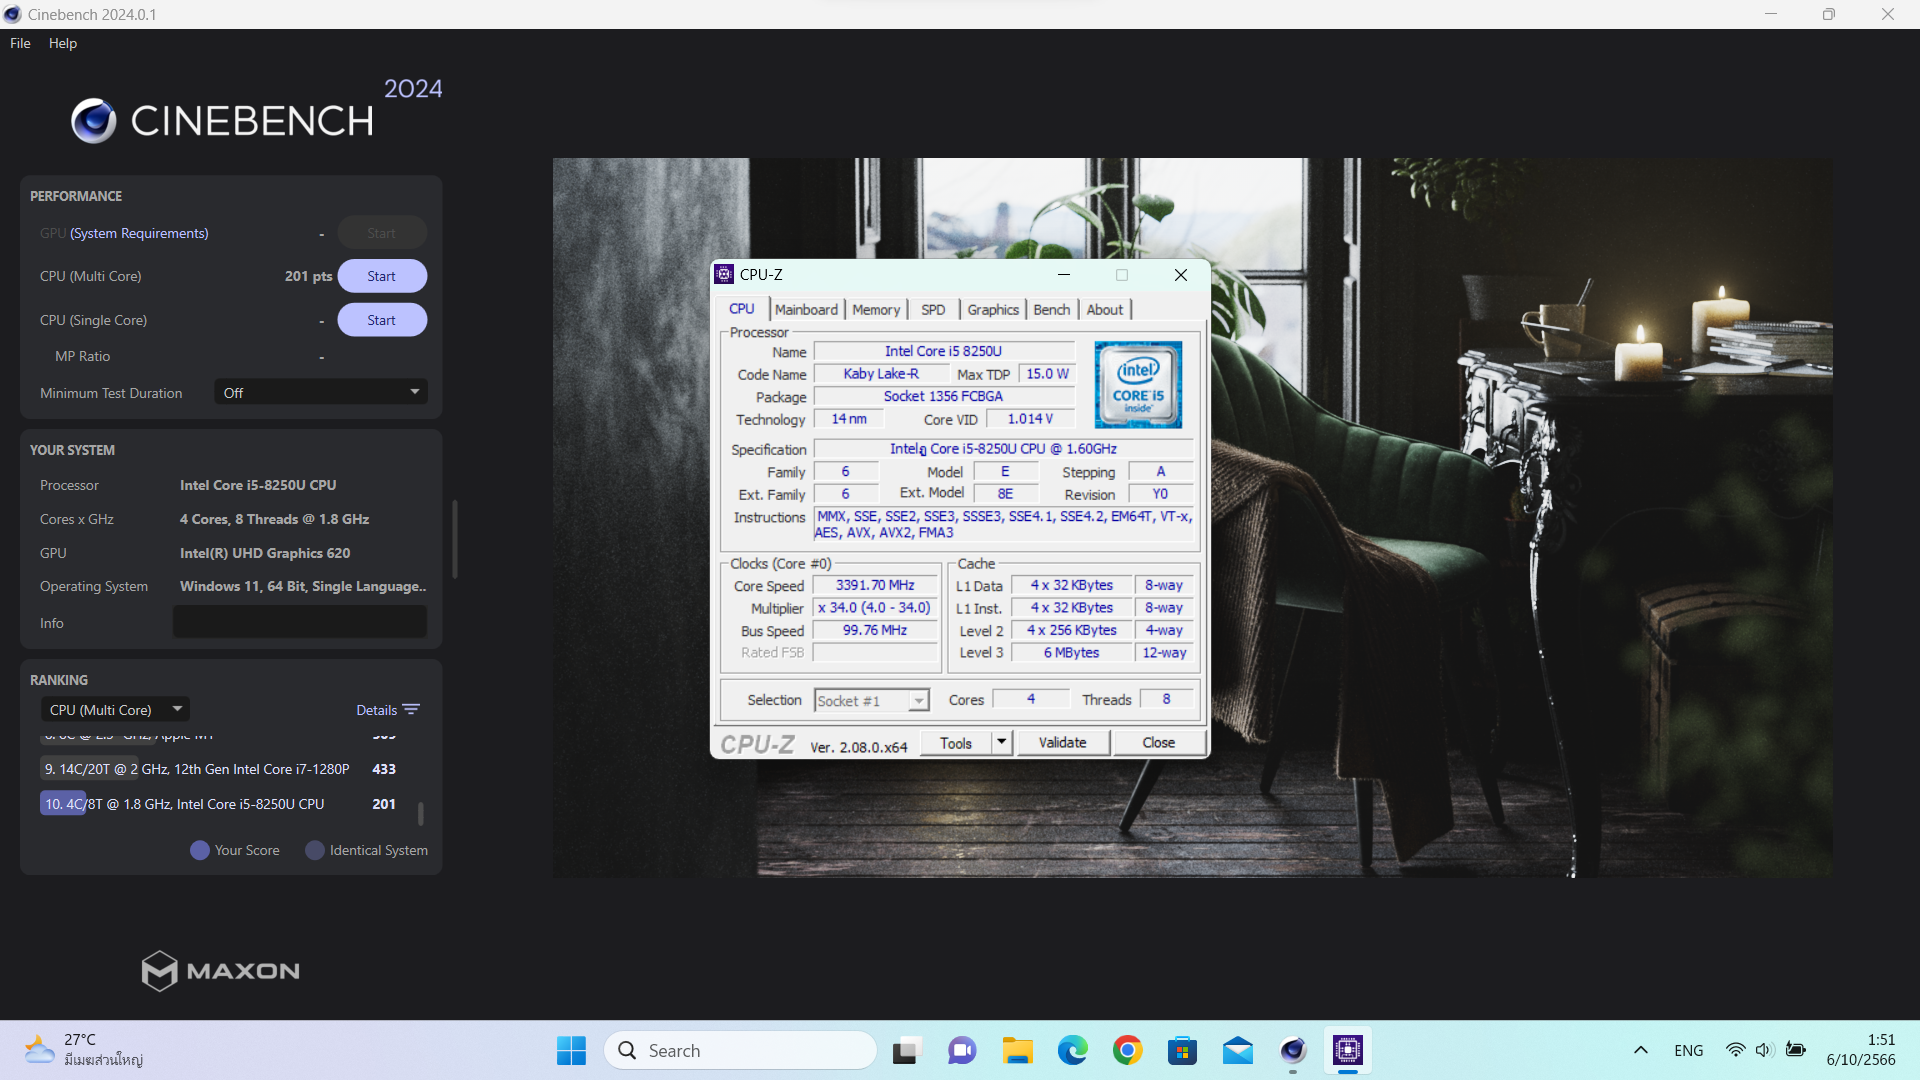This screenshot has width=1920, height=1080.
Task: Open Wi-Fi network settings icon
Action: click(1736, 1050)
